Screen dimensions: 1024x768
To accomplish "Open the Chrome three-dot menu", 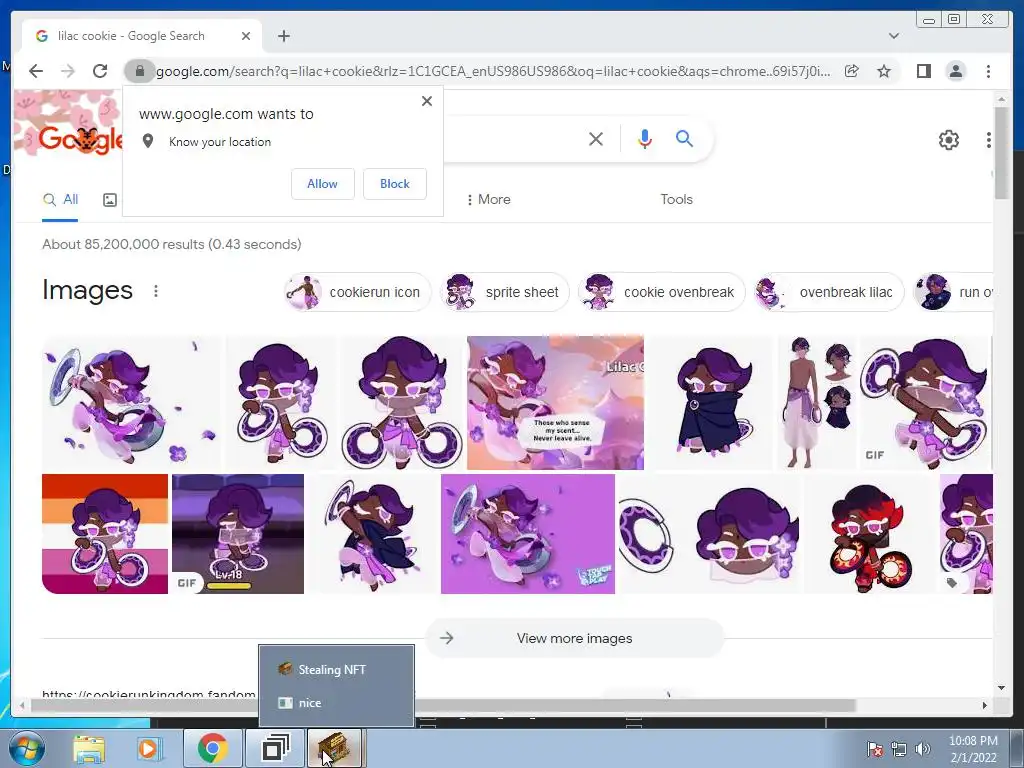I will [x=988, y=71].
